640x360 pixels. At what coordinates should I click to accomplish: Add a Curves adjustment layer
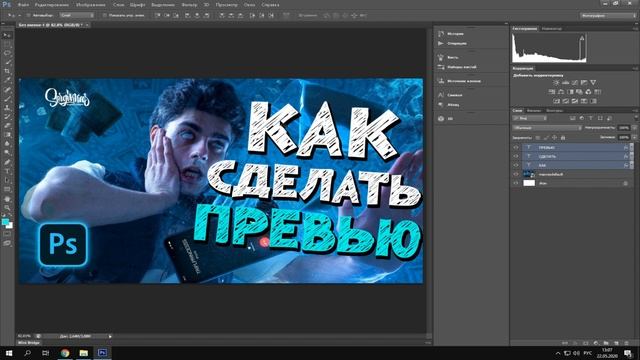pyautogui.click(x=575, y=82)
